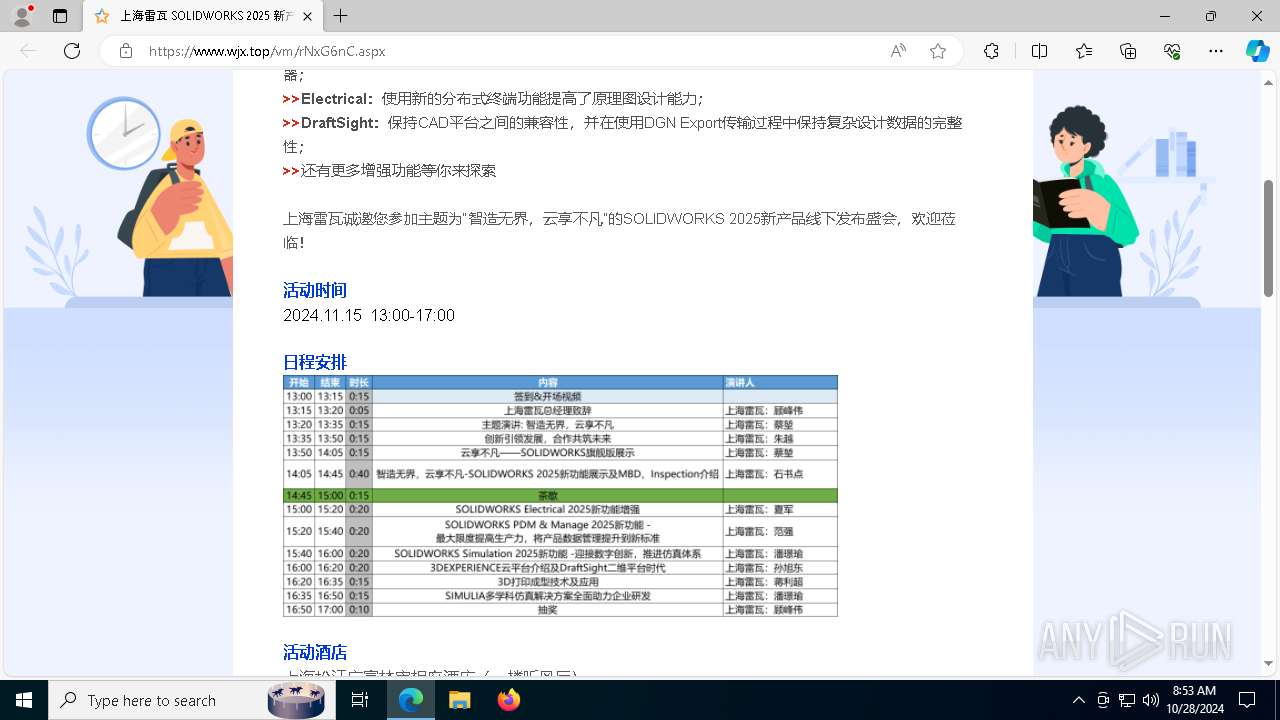Click speaker cell 上海雷瓦：石书点

(780, 474)
